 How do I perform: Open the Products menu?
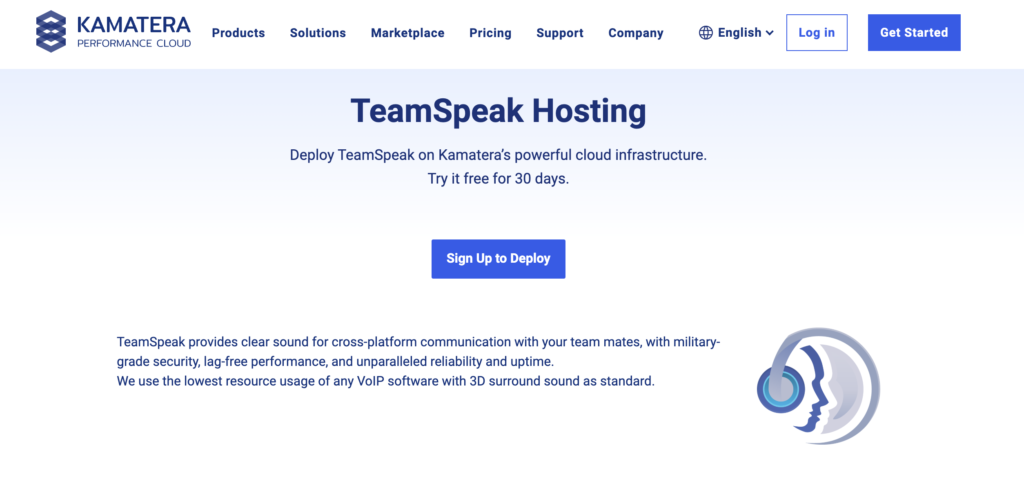pos(238,33)
